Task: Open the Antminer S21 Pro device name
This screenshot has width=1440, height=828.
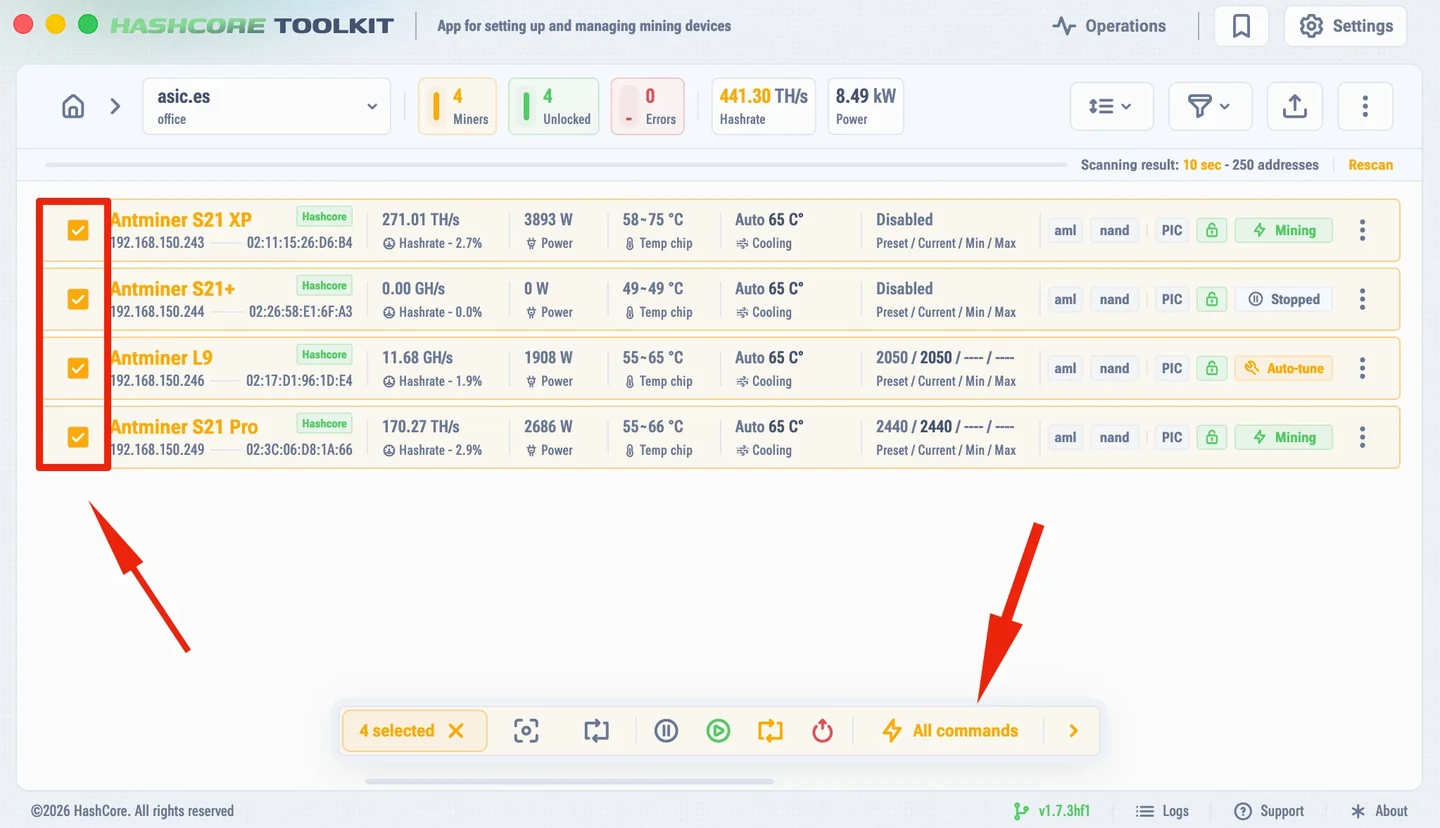Action: (184, 427)
